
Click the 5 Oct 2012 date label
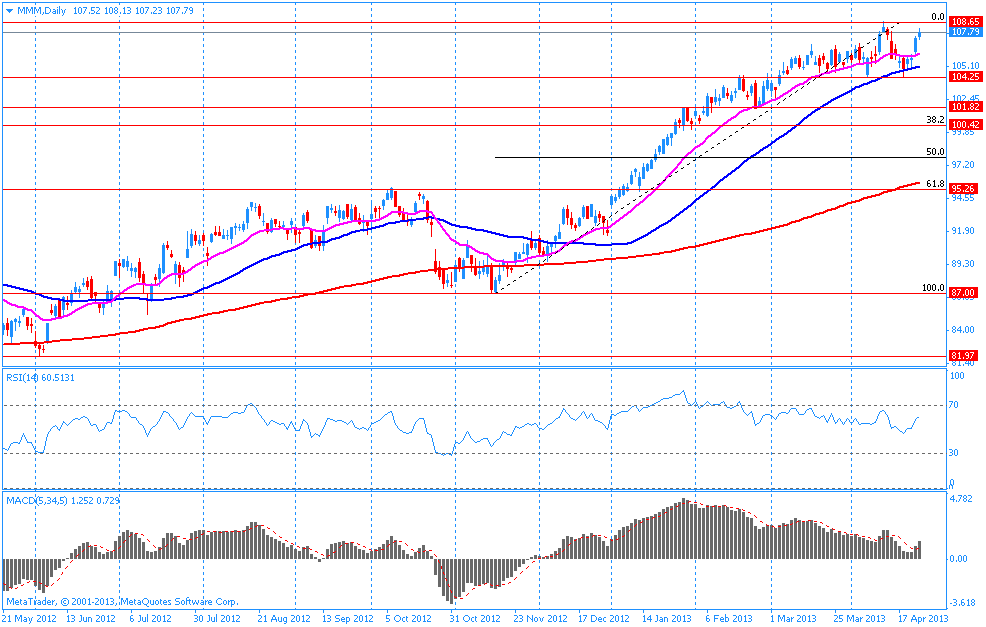[409, 619]
